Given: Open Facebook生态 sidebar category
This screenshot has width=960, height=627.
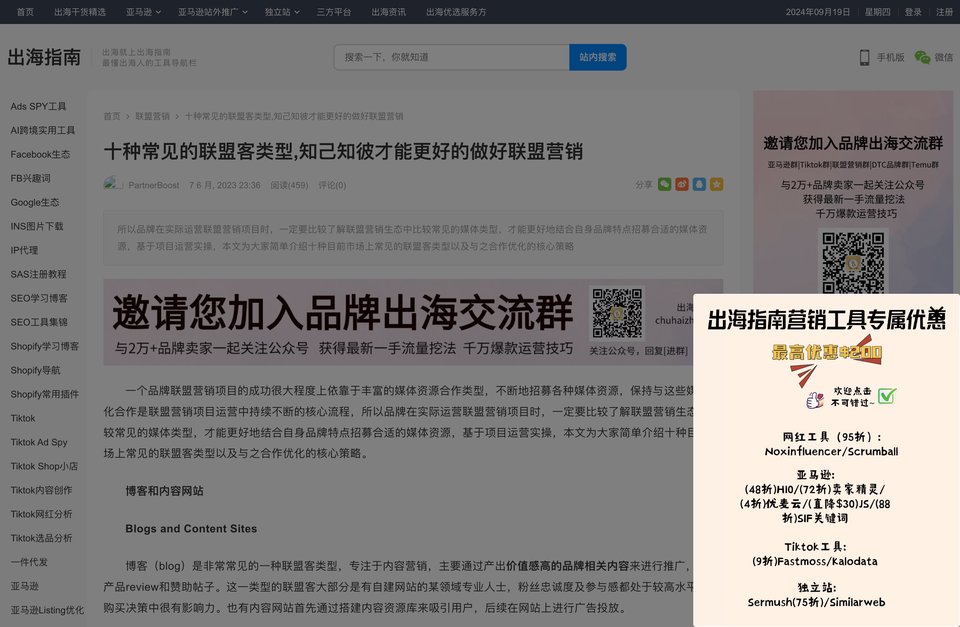Looking at the screenshot, I should pos(40,154).
